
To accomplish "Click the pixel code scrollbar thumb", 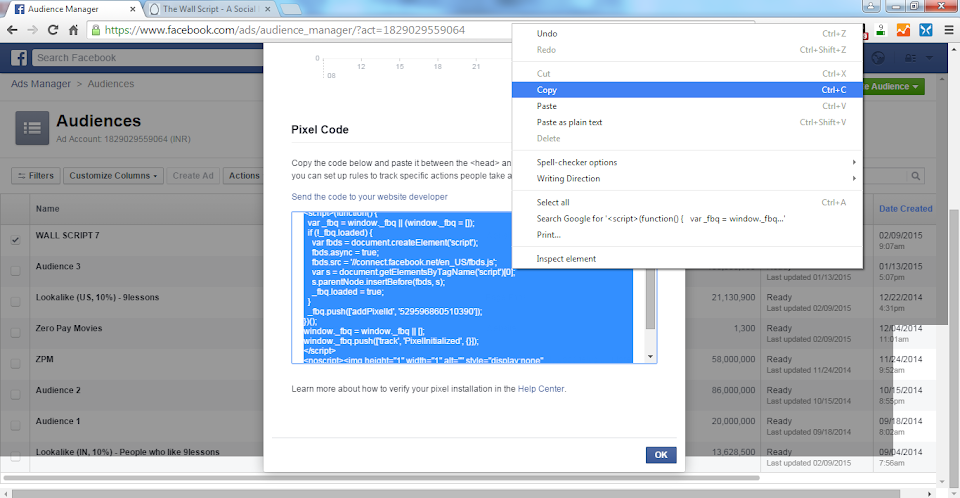I will (x=650, y=300).
